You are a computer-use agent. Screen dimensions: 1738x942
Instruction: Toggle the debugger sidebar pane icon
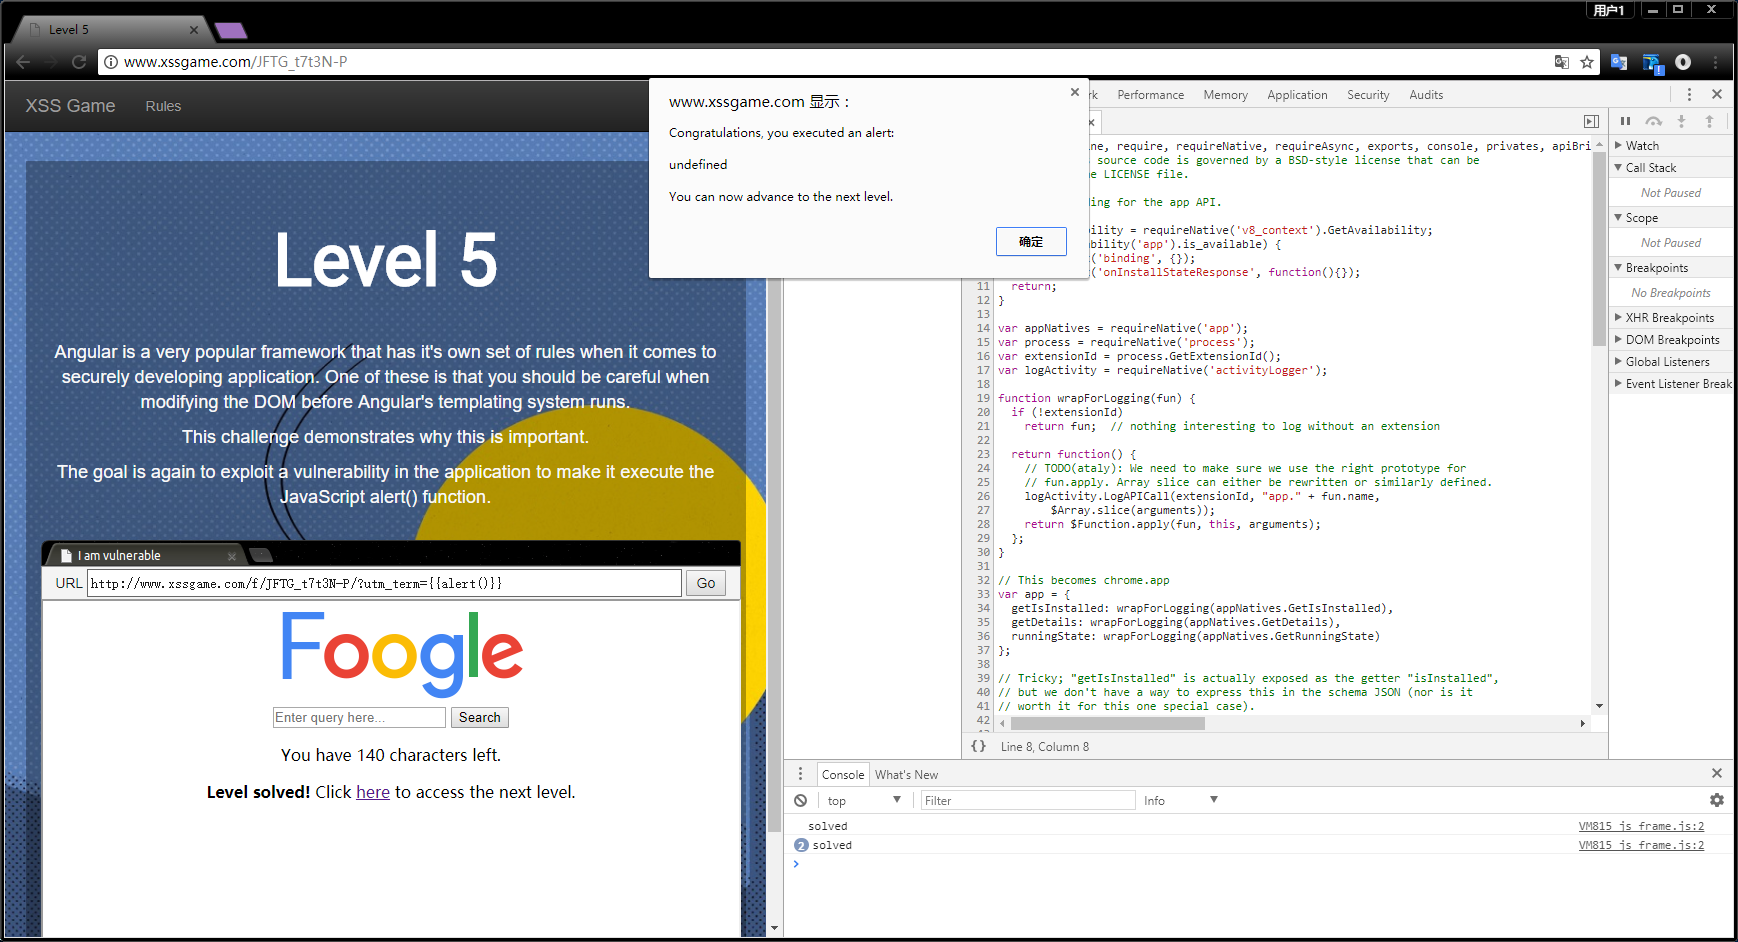click(x=1591, y=121)
